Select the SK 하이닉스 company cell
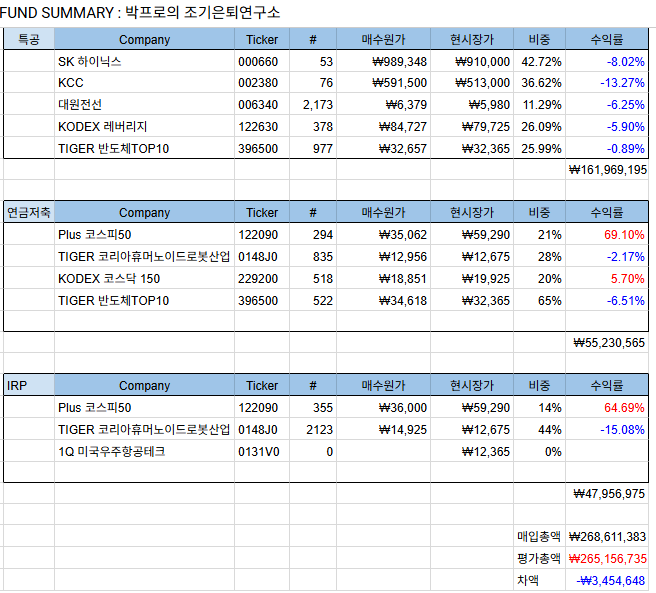656x593 pixels. coord(144,62)
